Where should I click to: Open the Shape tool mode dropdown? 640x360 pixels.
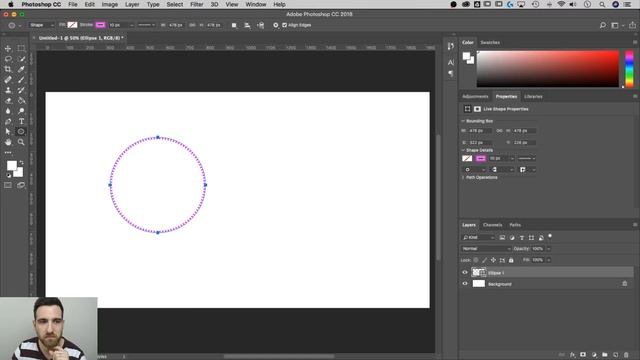pos(41,25)
